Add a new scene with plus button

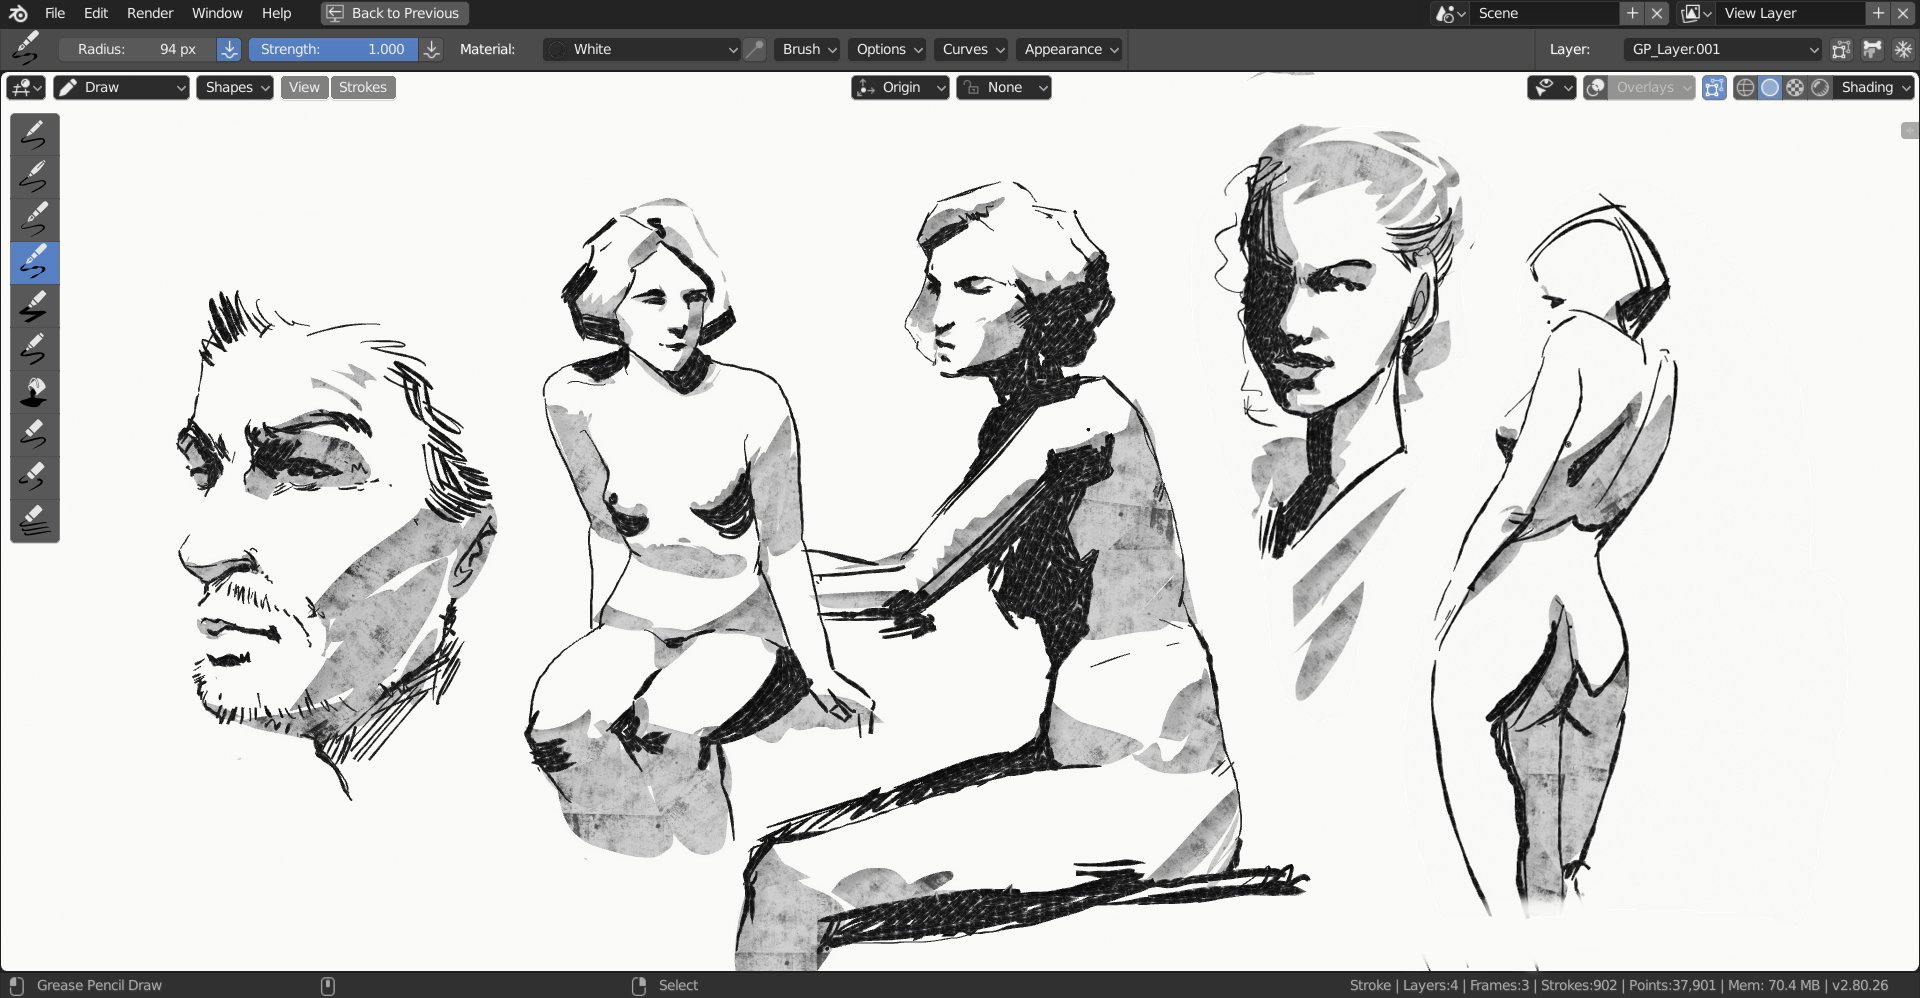tap(1632, 13)
